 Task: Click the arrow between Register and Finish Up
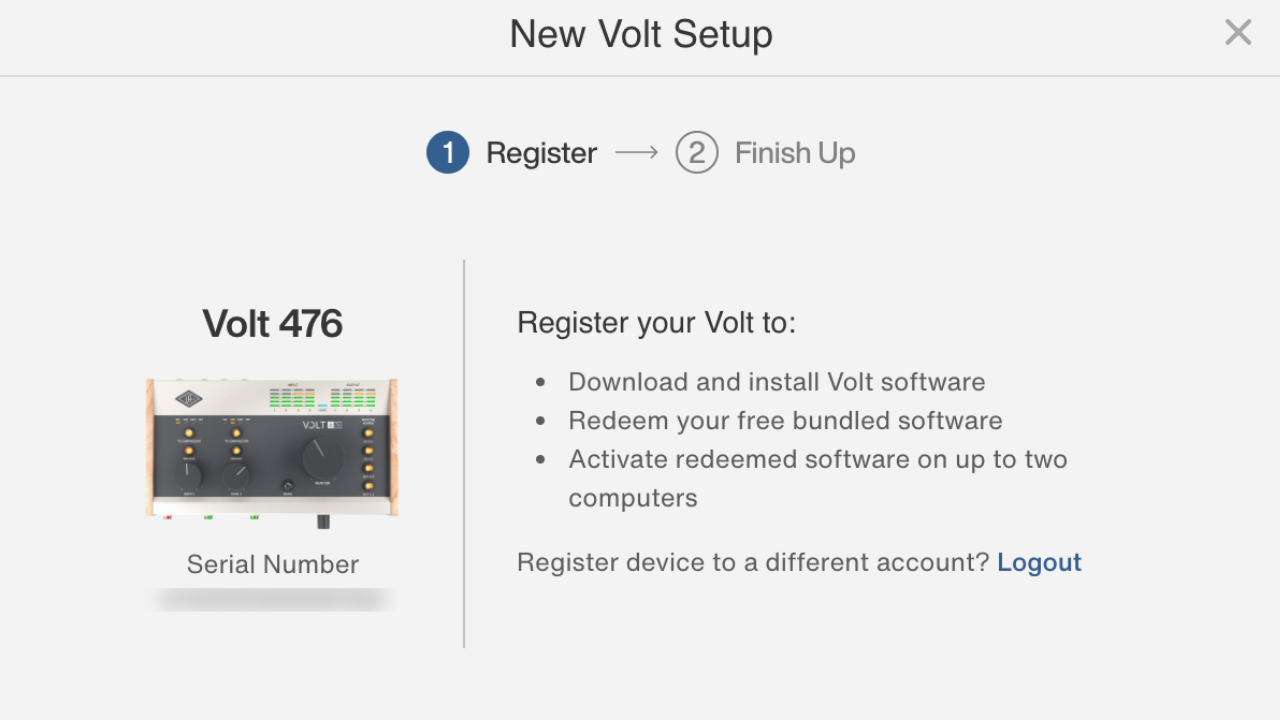[637, 152]
